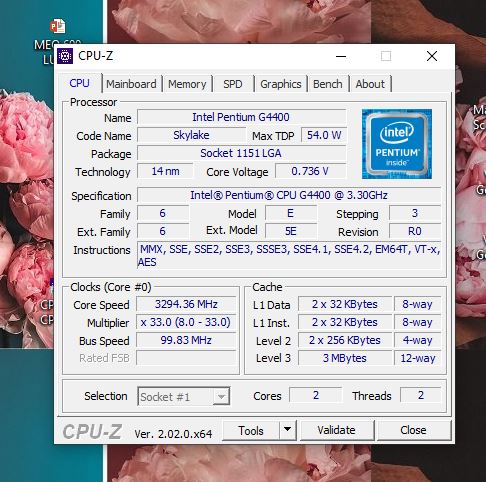Click the Cores value 2
This screenshot has height=482, width=486.
click(x=316, y=395)
